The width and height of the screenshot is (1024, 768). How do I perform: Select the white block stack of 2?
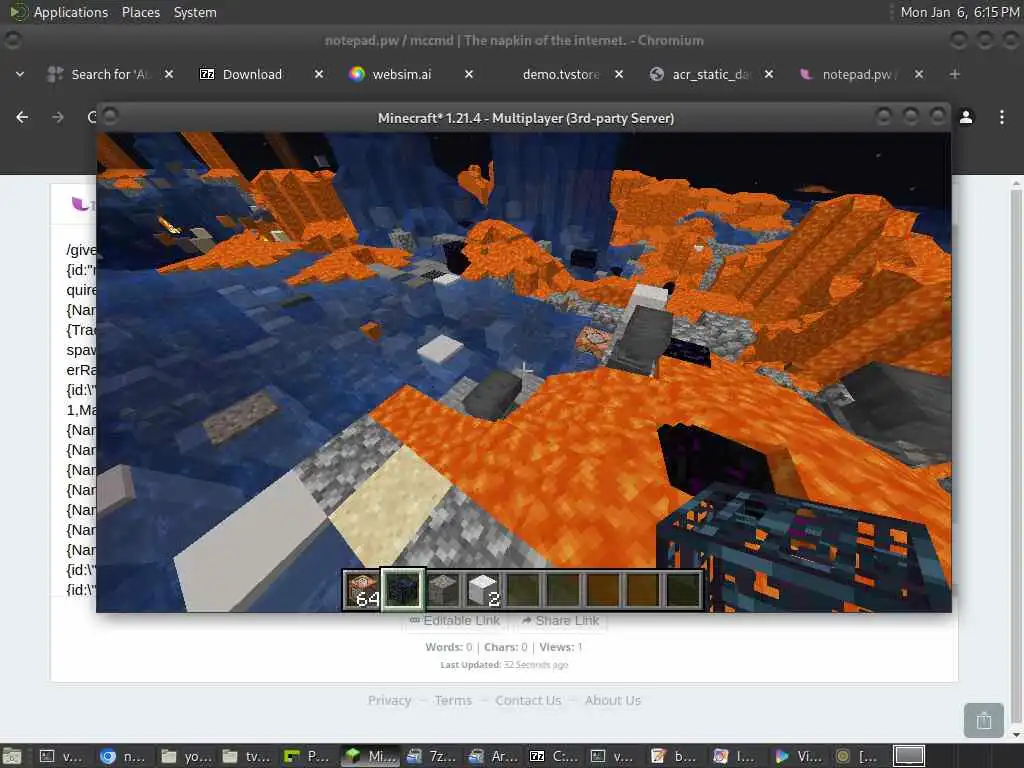(483, 589)
